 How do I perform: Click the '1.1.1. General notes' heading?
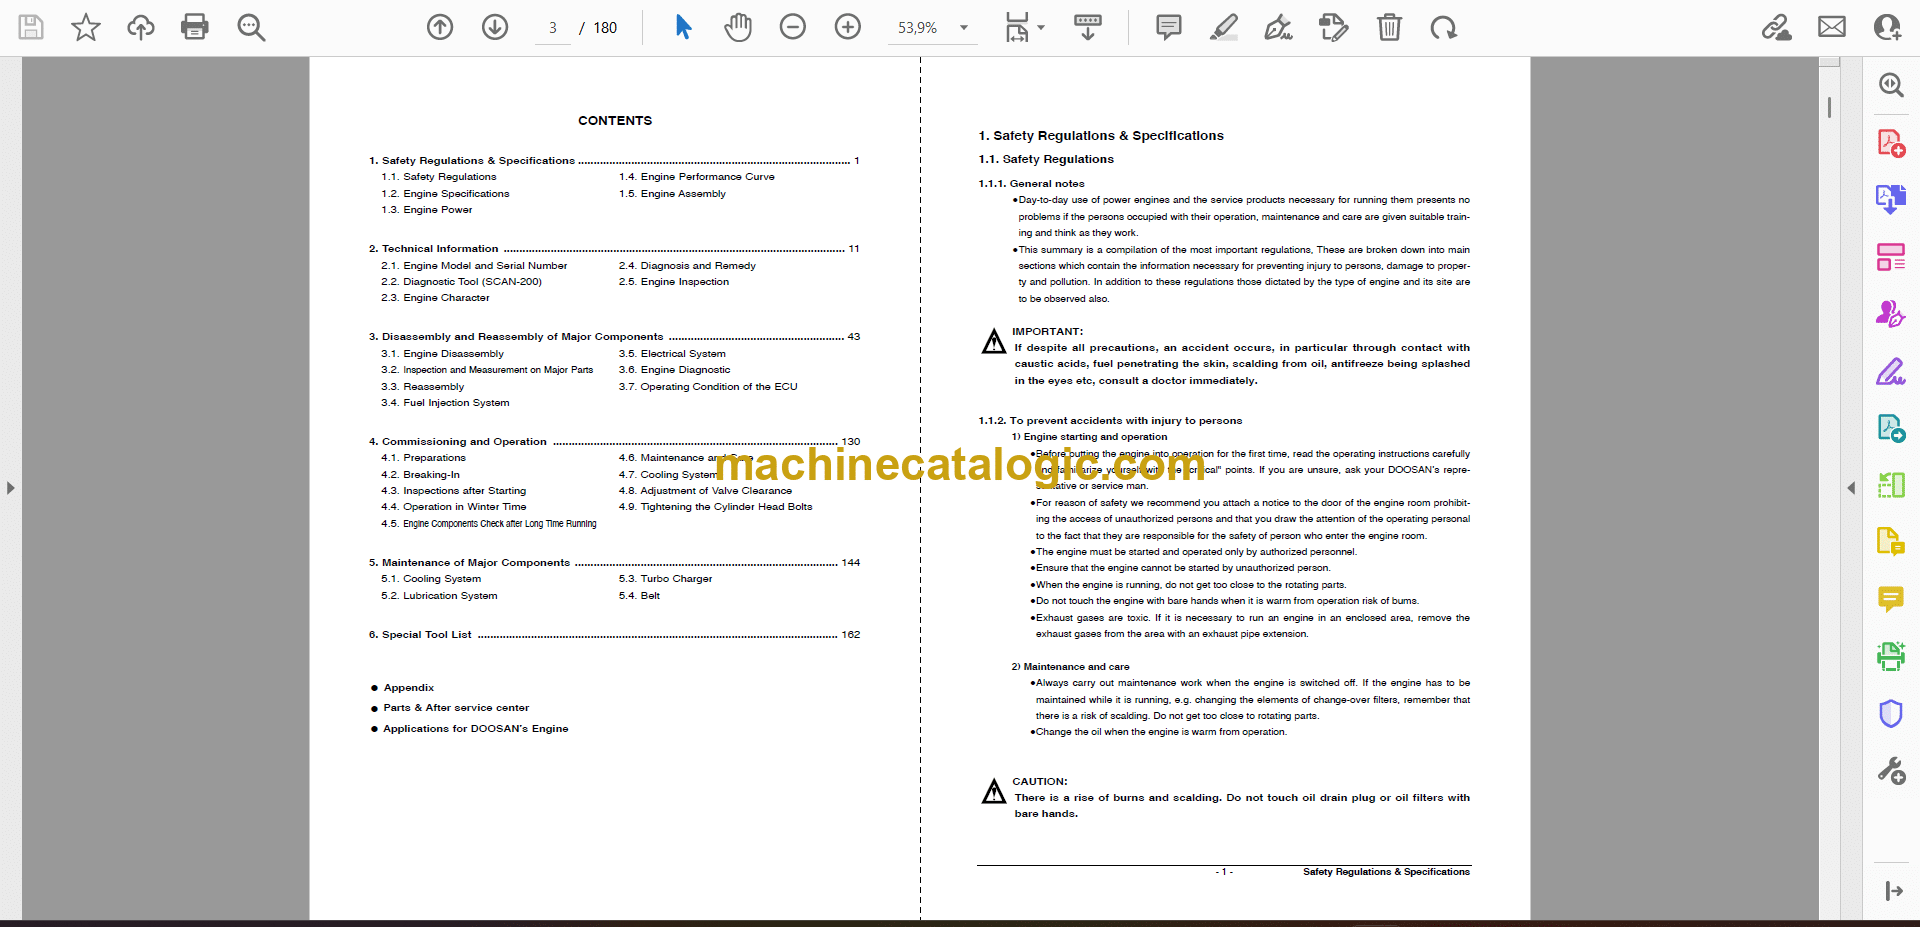pyautogui.click(x=1031, y=183)
